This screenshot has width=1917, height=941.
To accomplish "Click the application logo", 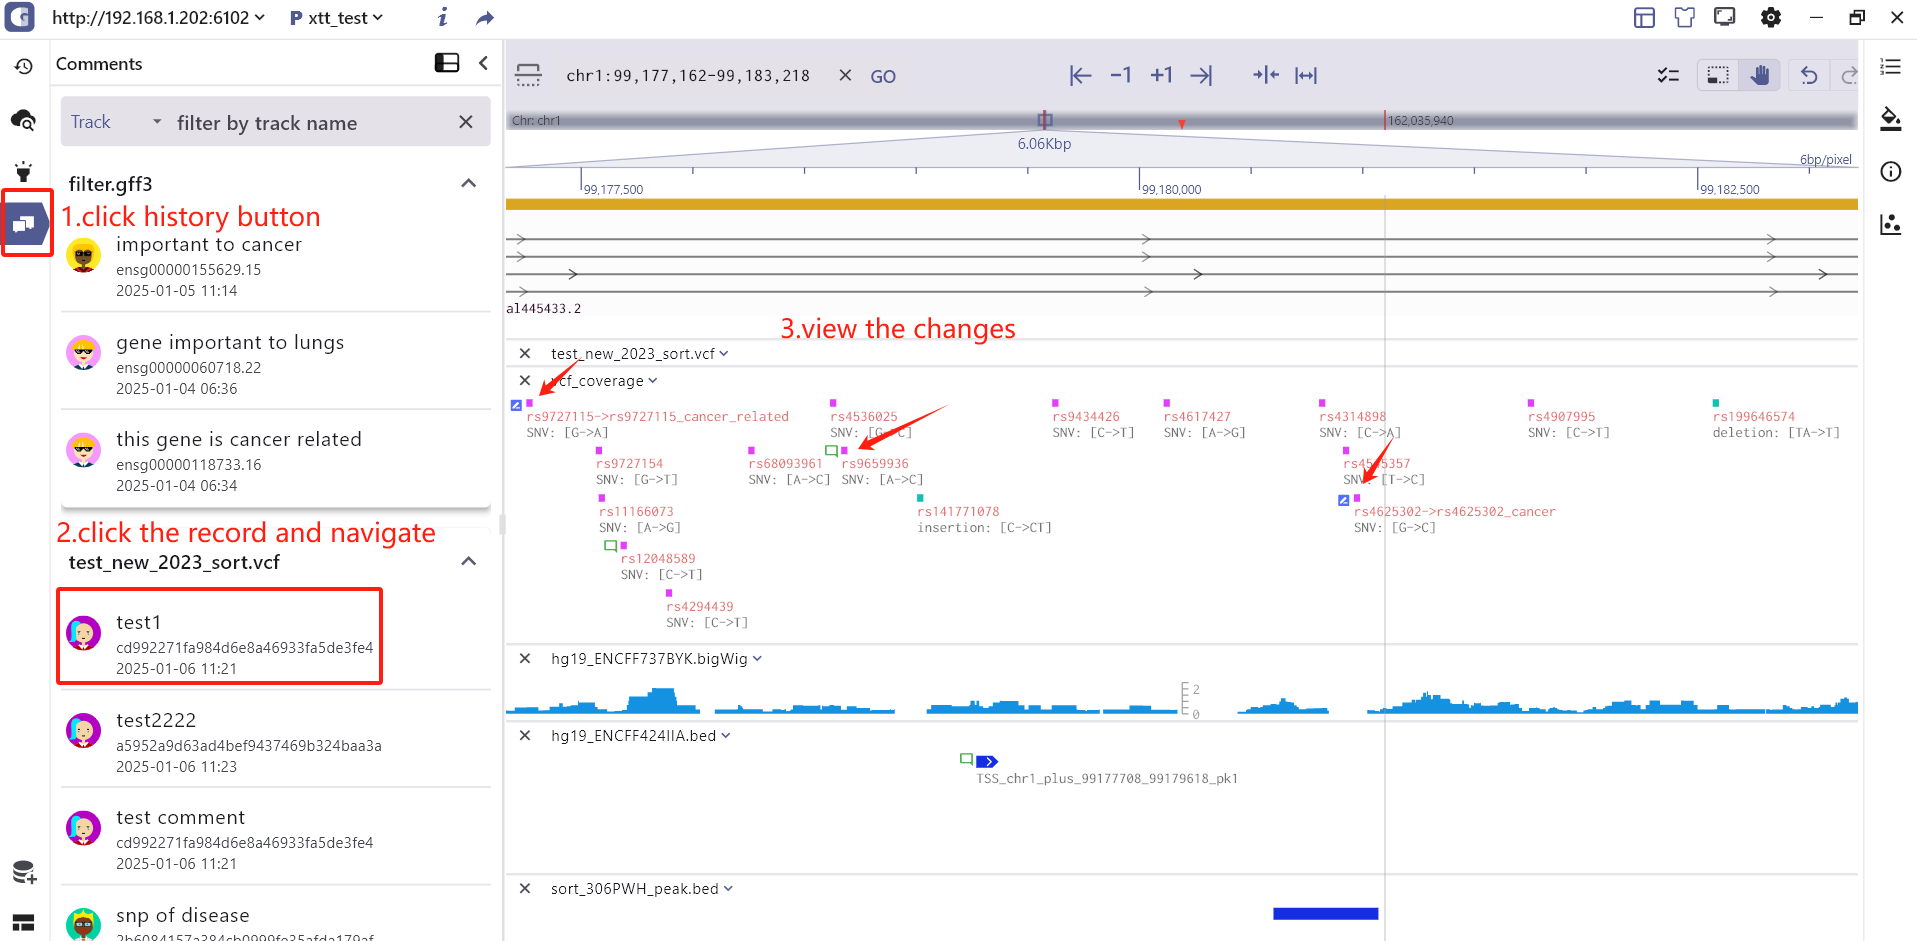I will (x=20, y=17).
